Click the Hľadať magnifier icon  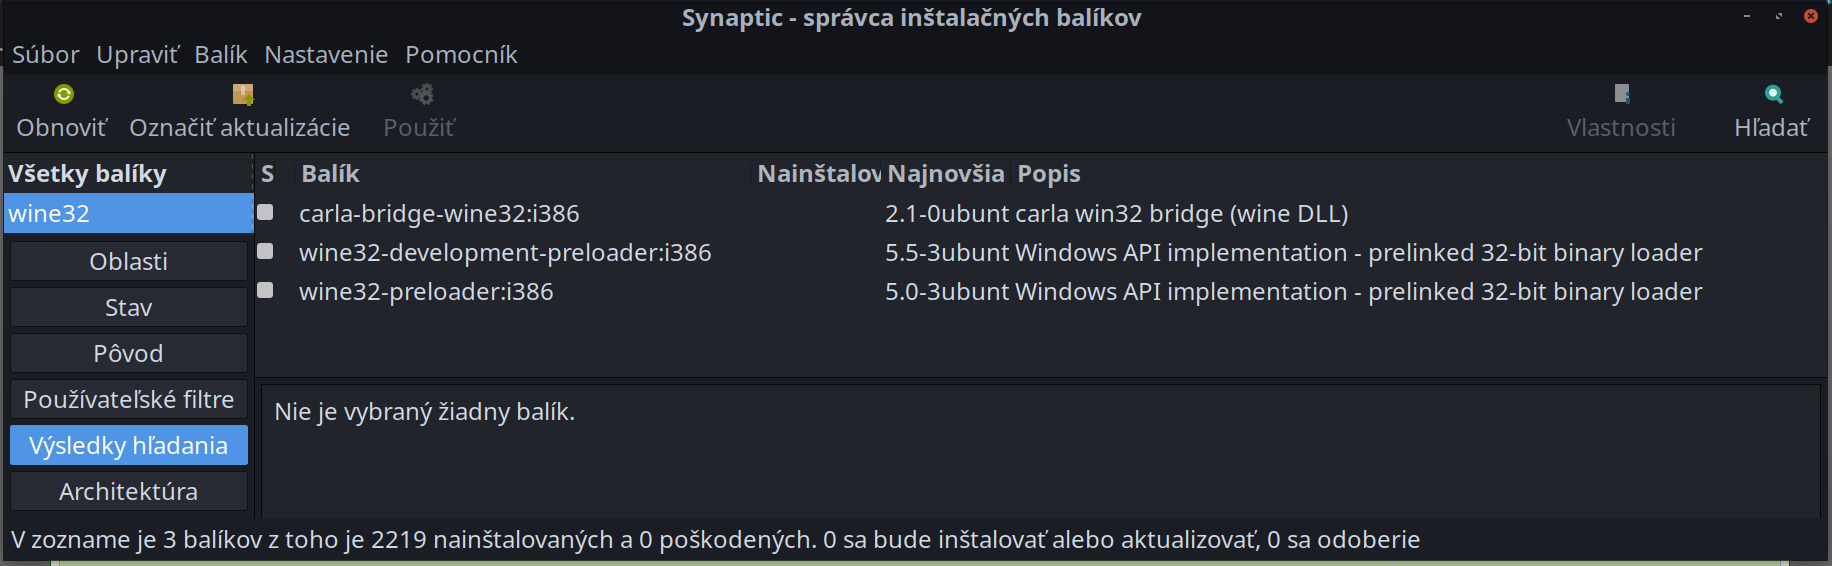[x=1773, y=95]
